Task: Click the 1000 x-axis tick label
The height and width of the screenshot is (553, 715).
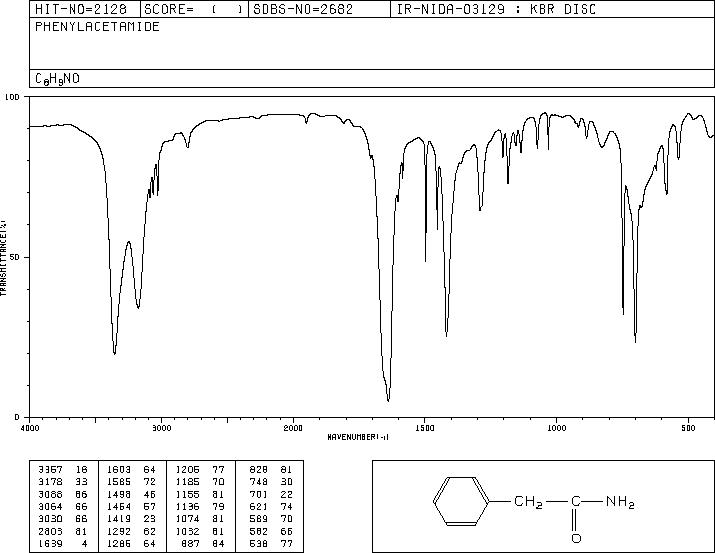Action: (x=556, y=428)
